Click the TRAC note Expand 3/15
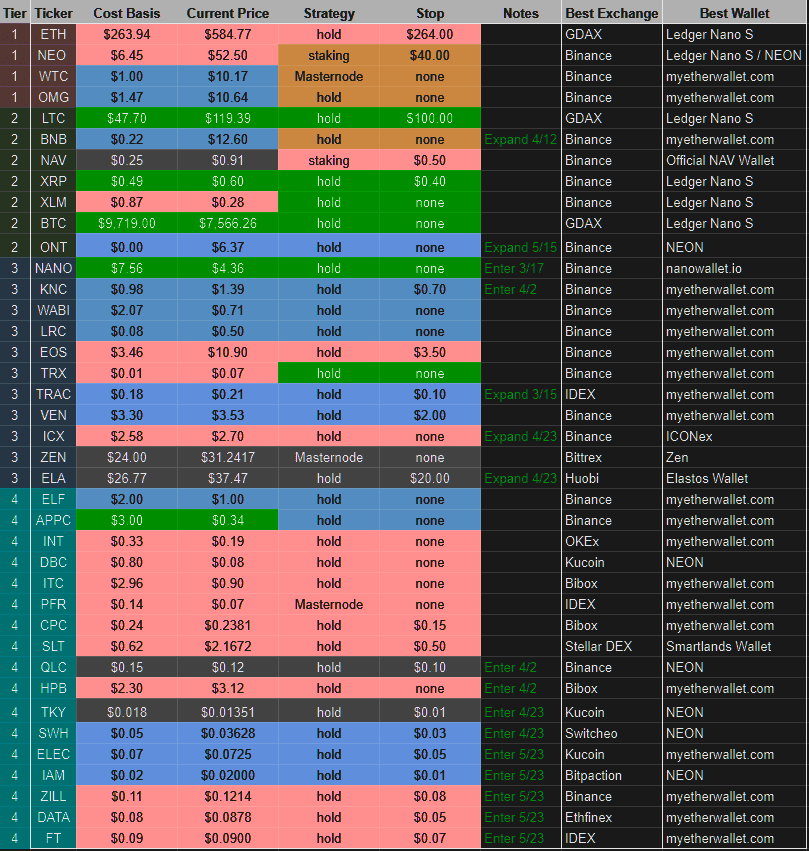Viewport: 809px width, 851px height. tap(521, 394)
